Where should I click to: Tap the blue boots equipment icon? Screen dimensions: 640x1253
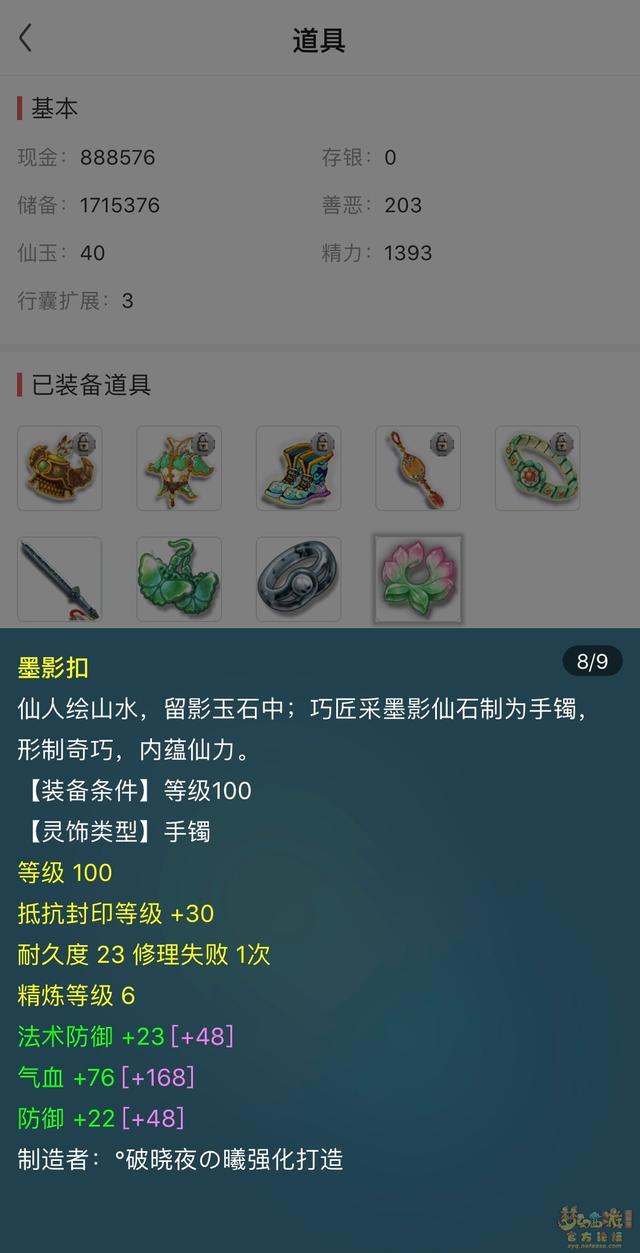coord(298,468)
